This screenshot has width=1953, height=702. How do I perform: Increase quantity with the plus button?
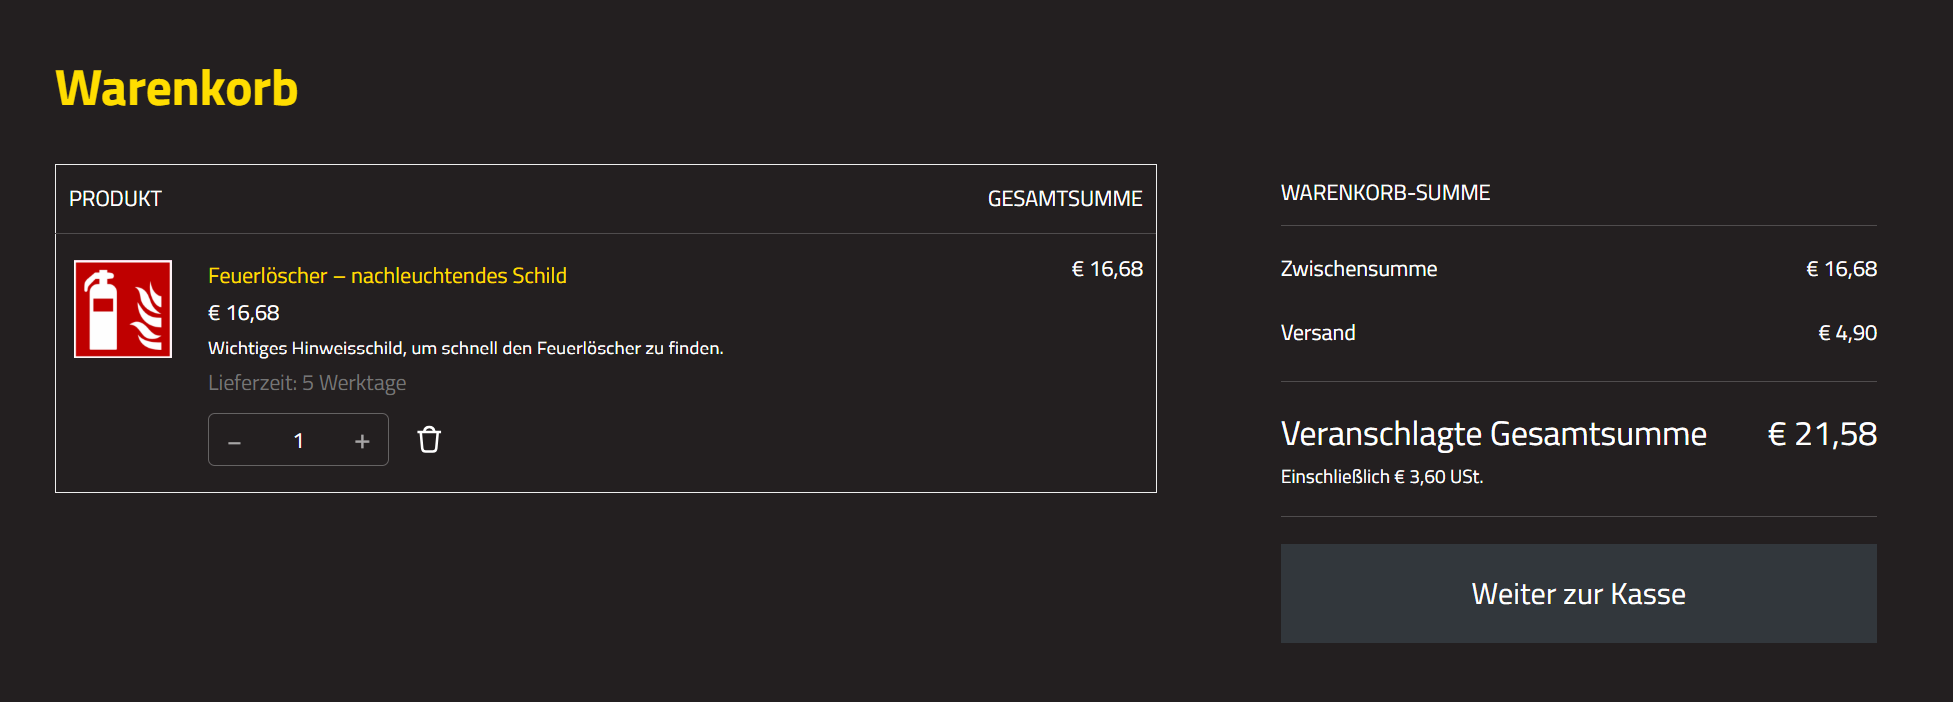point(362,441)
